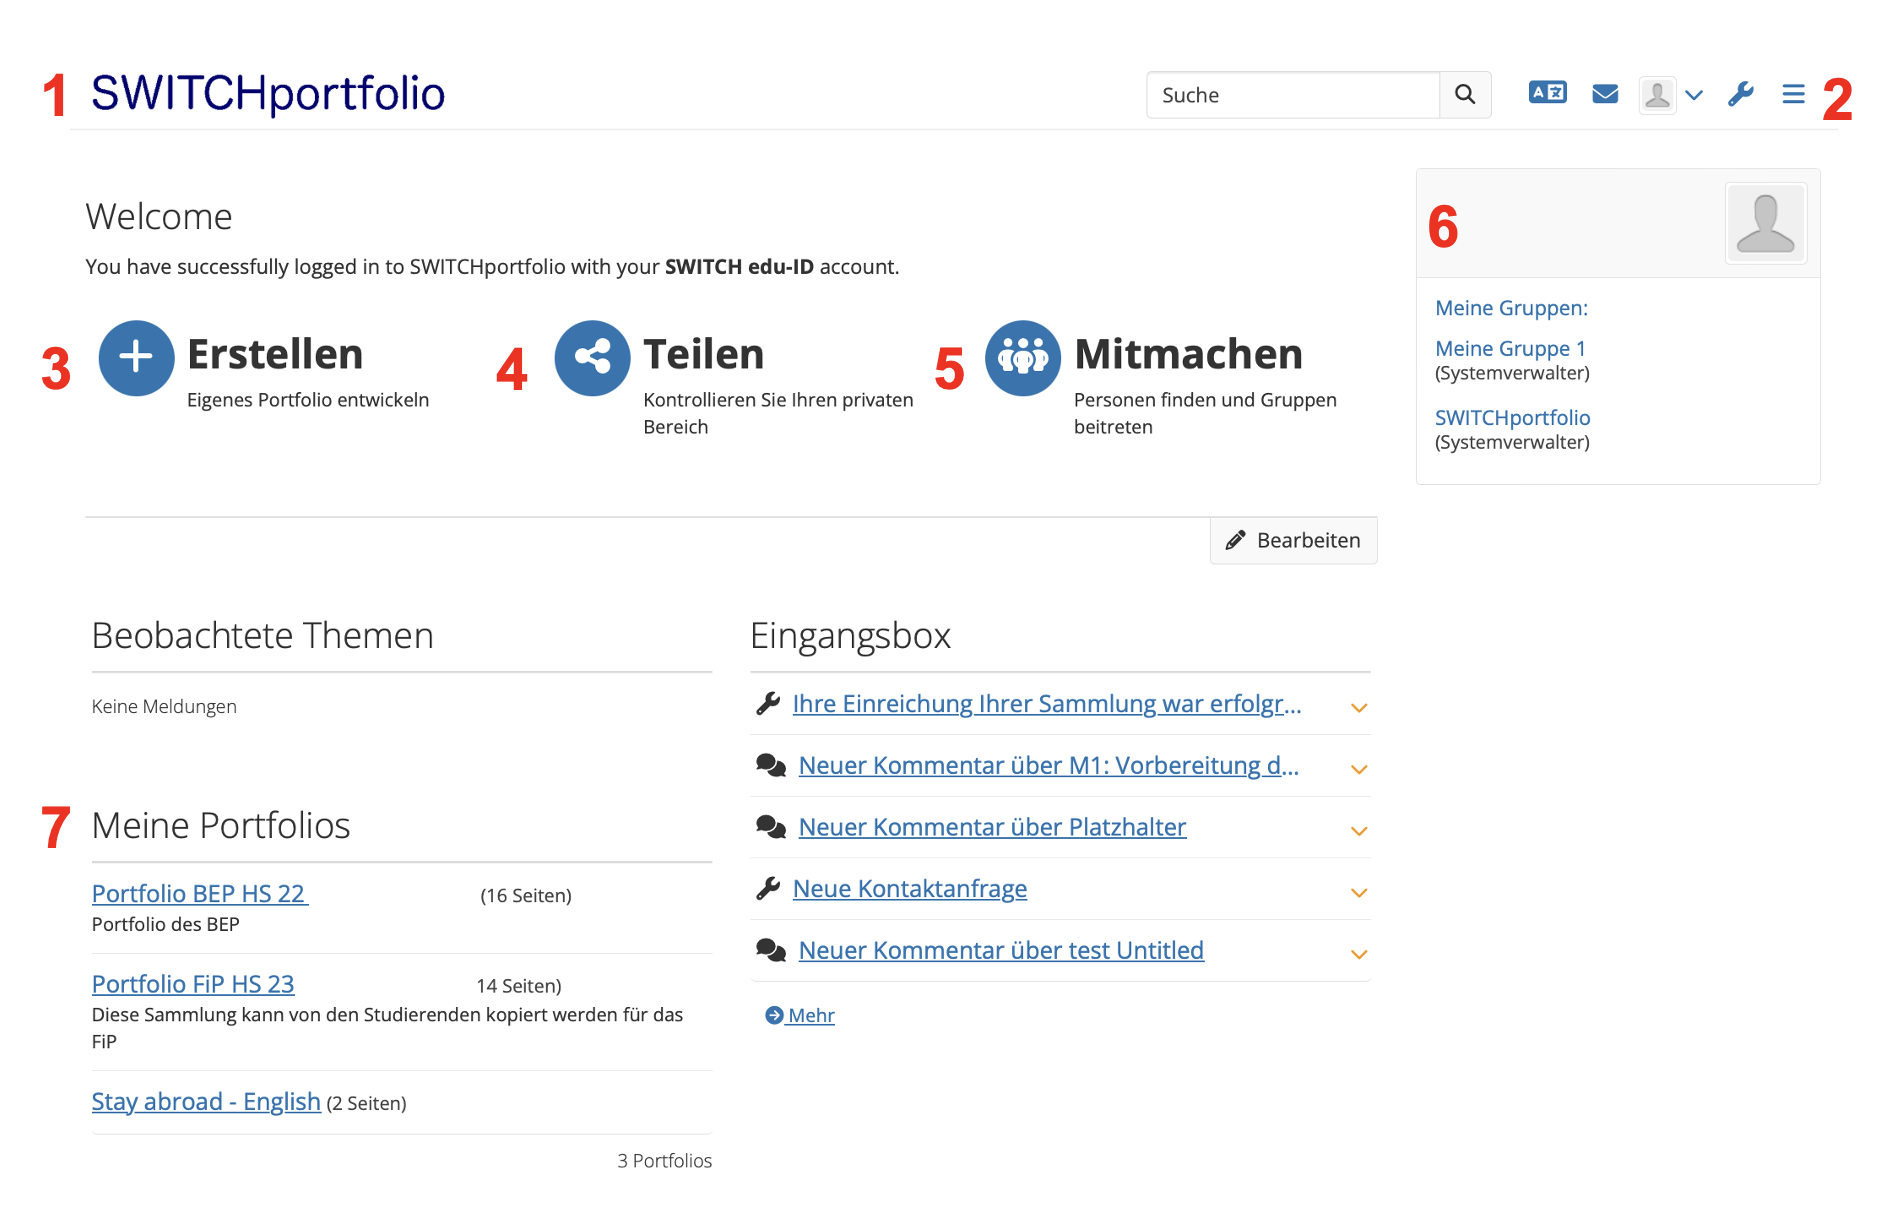Viewport: 1900px width, 1222px height.
Task: Expand the Ihre Einreichung message chevron
Action: coord(1358,708)
